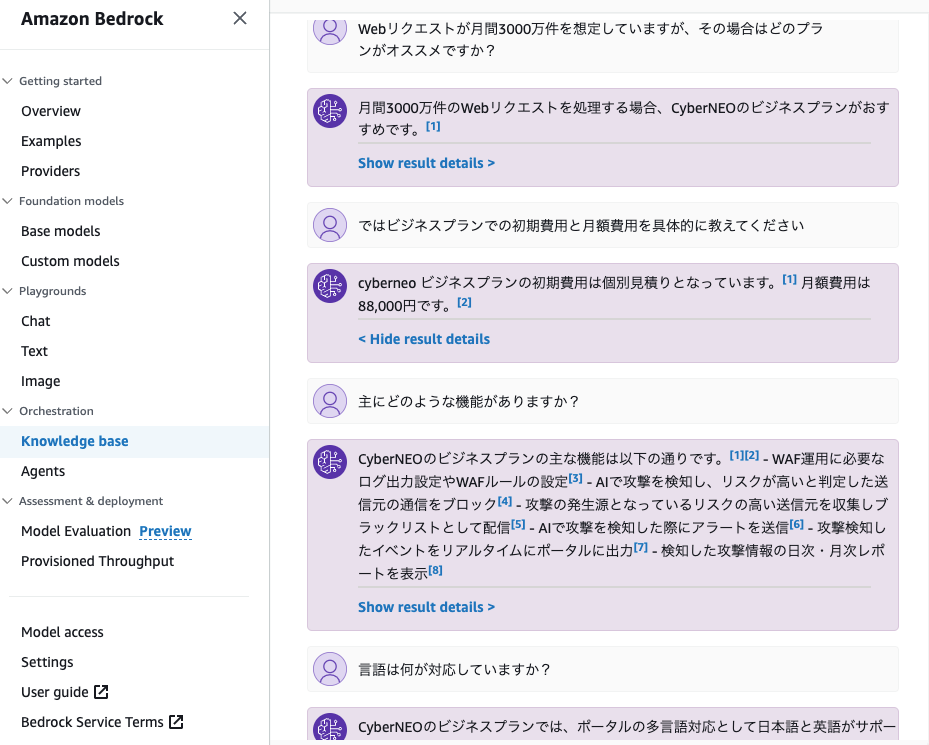Click the Bedrock Service Terms external-link icon
Screen dimensions: 929x745
tap(176, 722)
